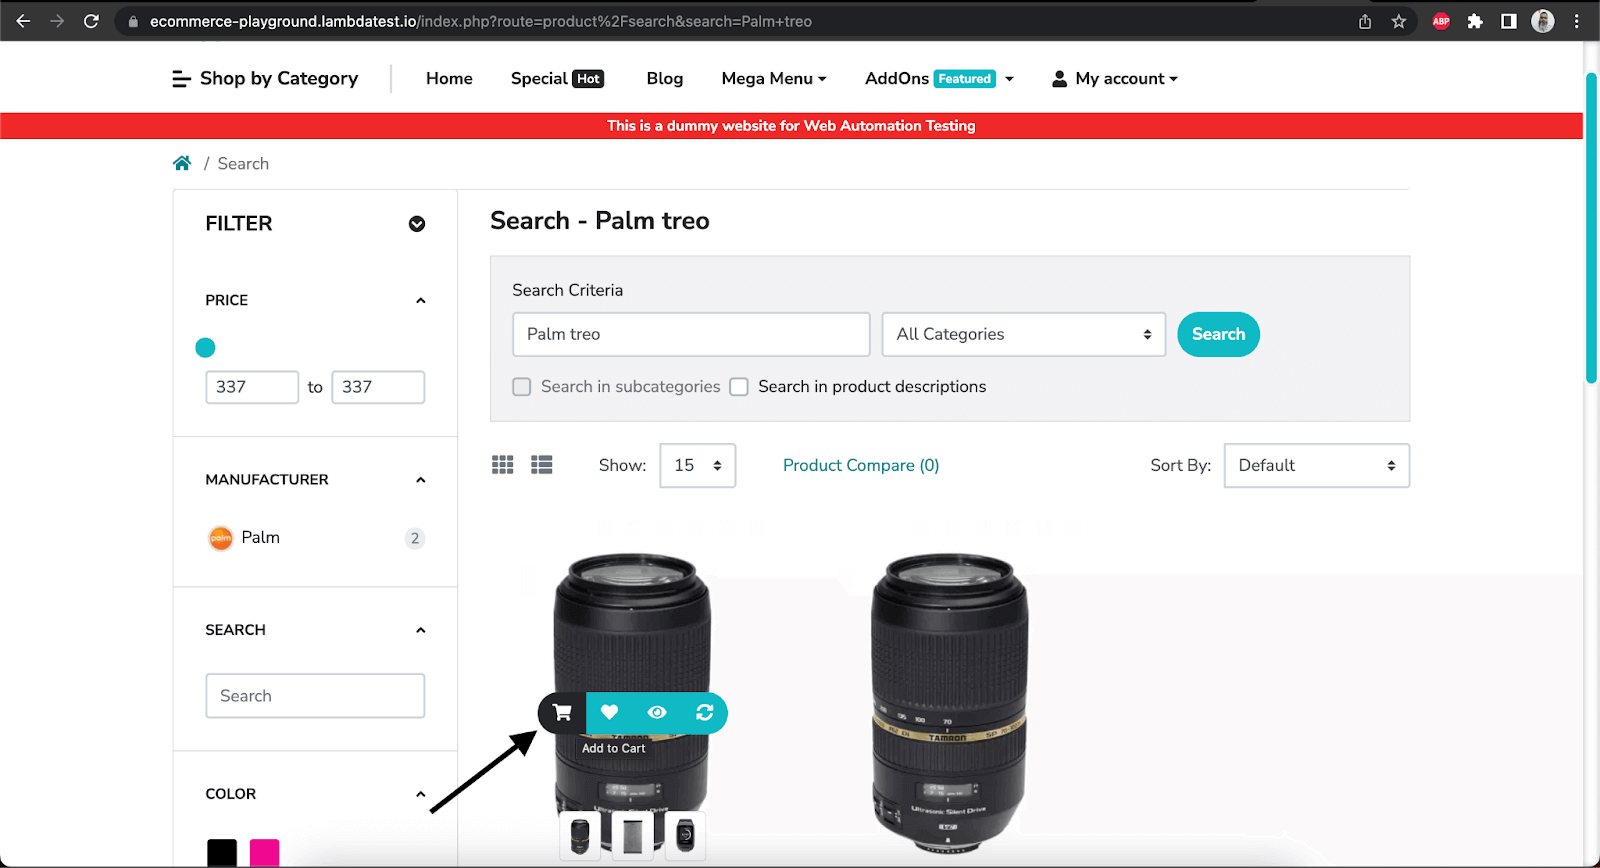Screen dimensions: 1600x868
Task: View site information lock icon
Action: click(x=133, y=21)
